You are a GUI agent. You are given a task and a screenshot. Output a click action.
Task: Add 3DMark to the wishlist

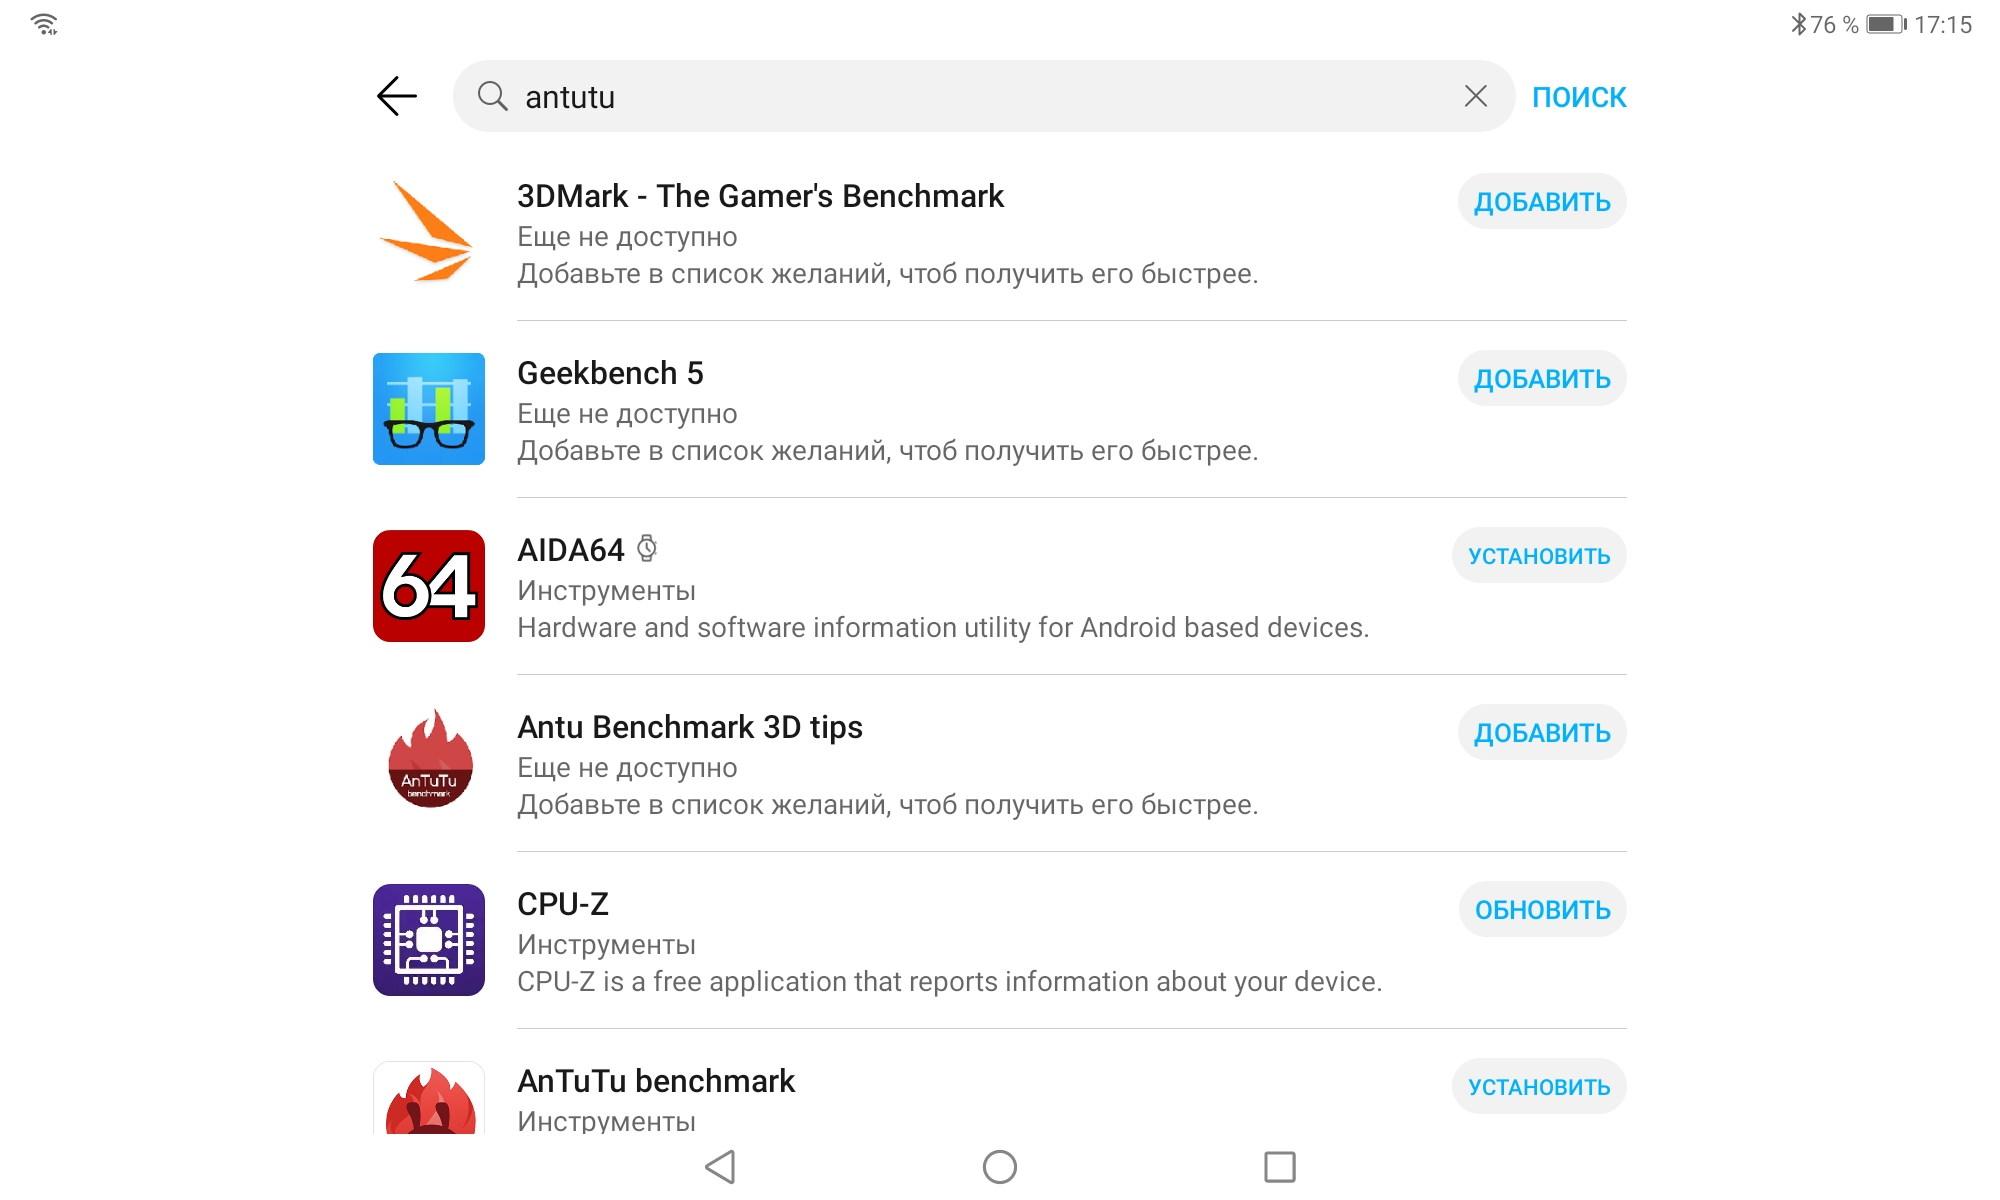click(x=1541, y=202)
